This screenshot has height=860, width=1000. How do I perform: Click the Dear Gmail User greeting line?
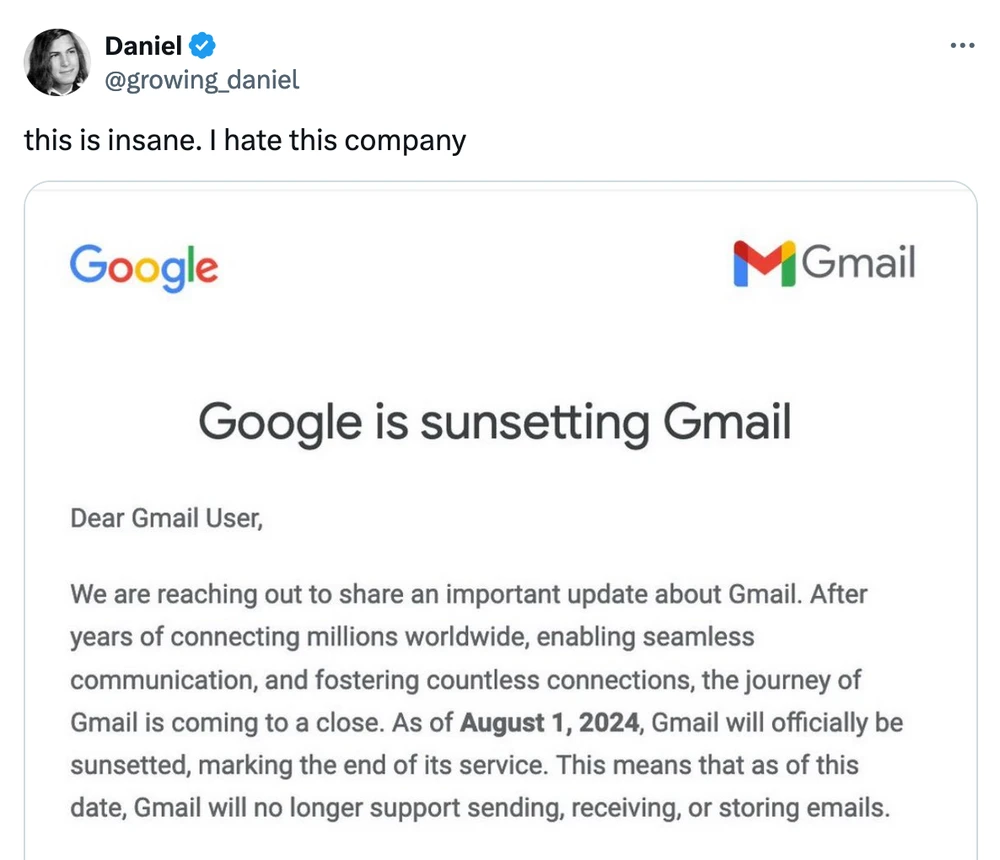pos(166,518)
